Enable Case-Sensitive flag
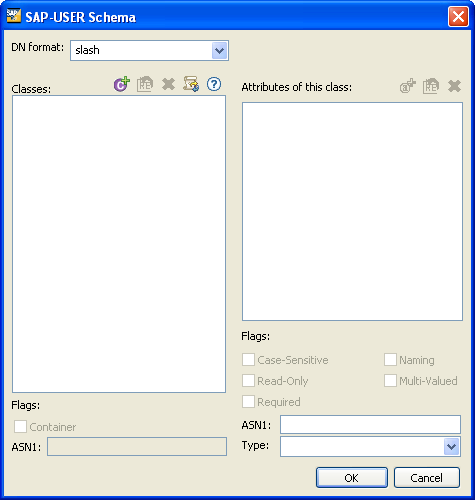 [x=248, y=360]
